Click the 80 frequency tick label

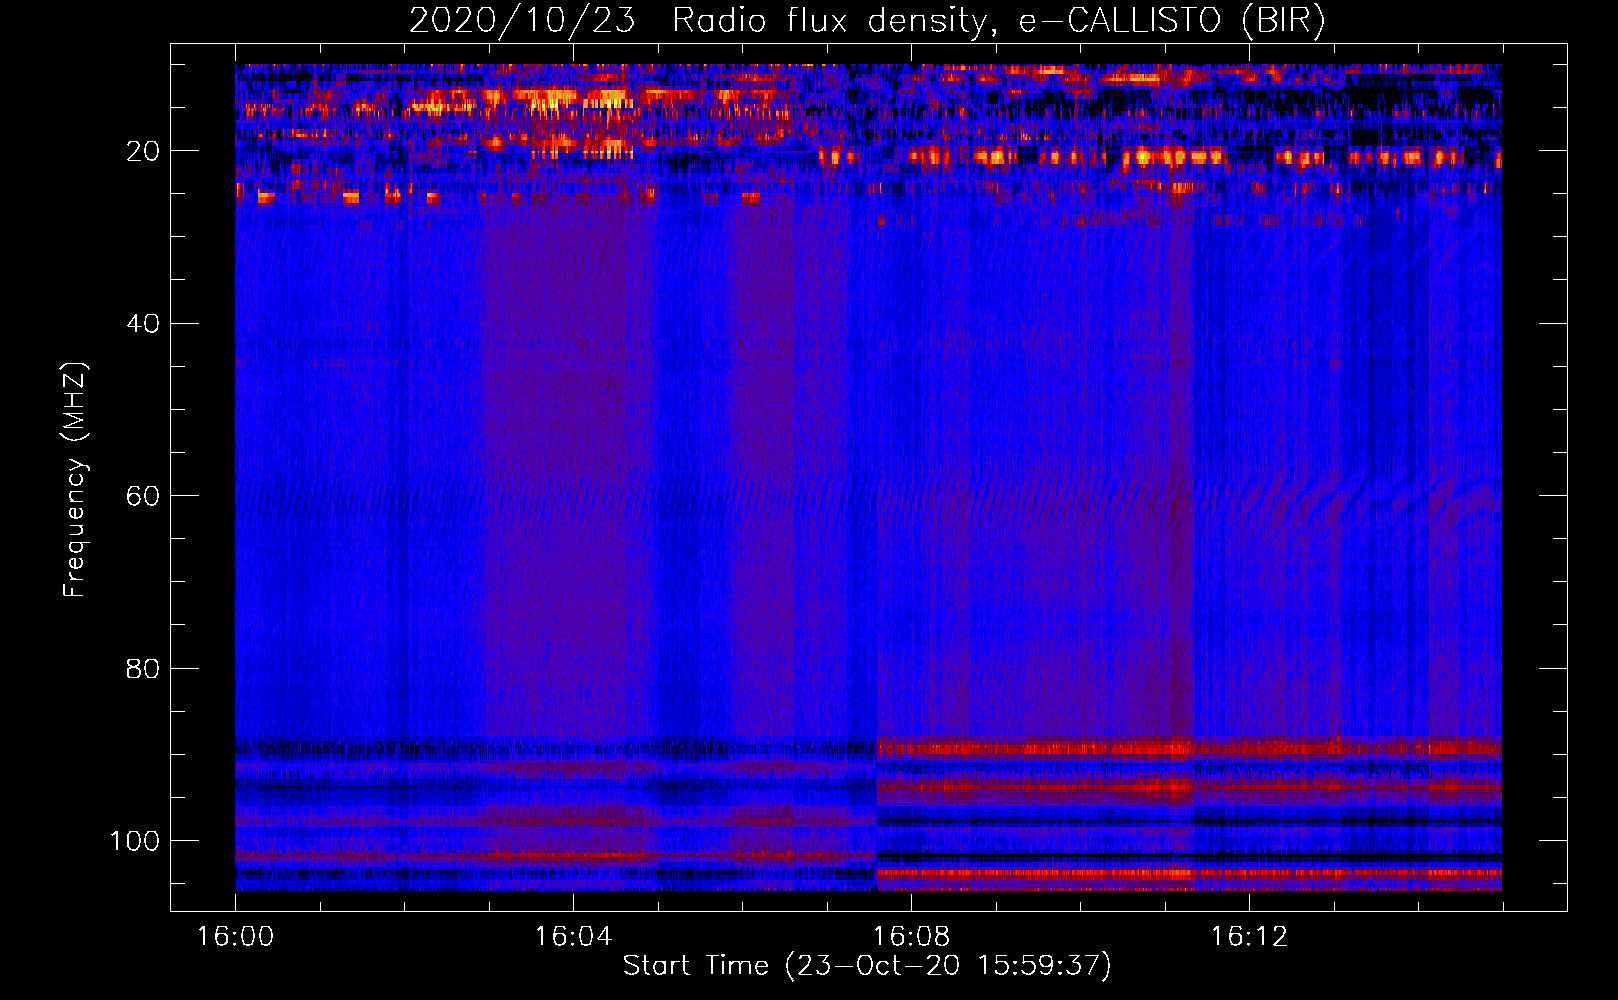tap(143, 668)
